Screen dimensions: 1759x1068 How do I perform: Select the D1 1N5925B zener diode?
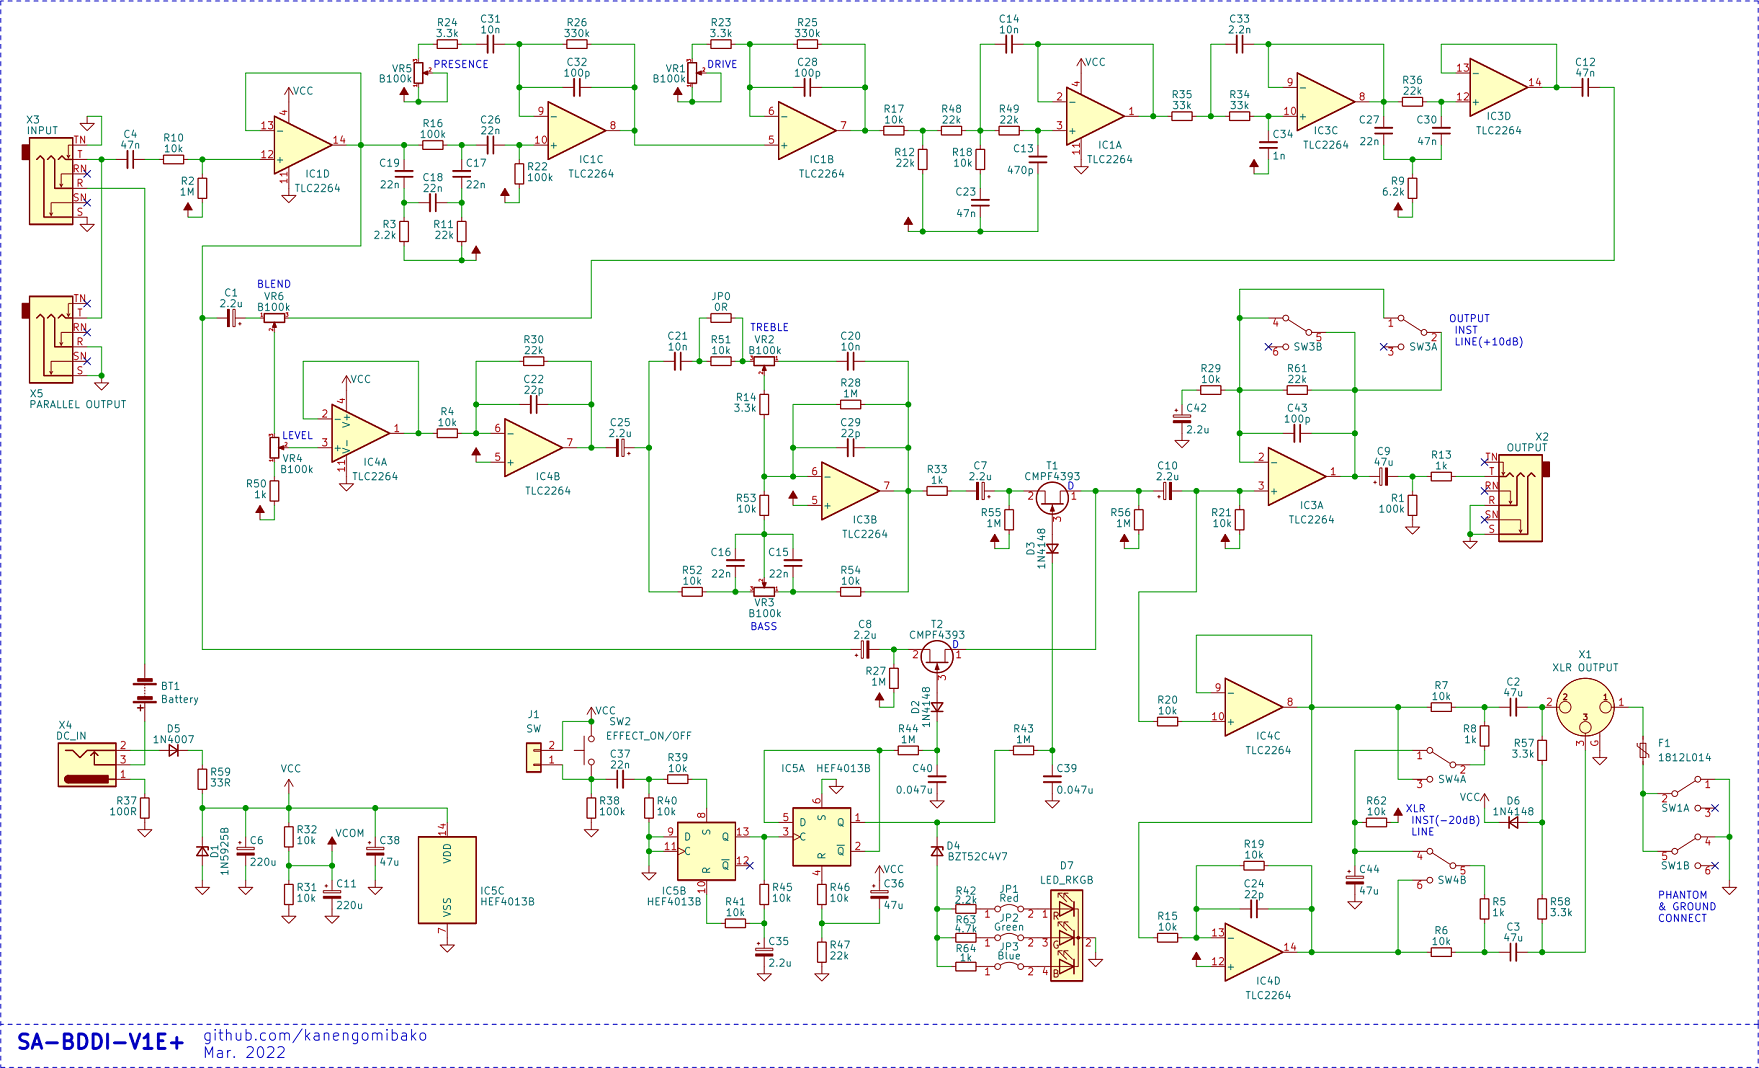click(x=203, y=851)
